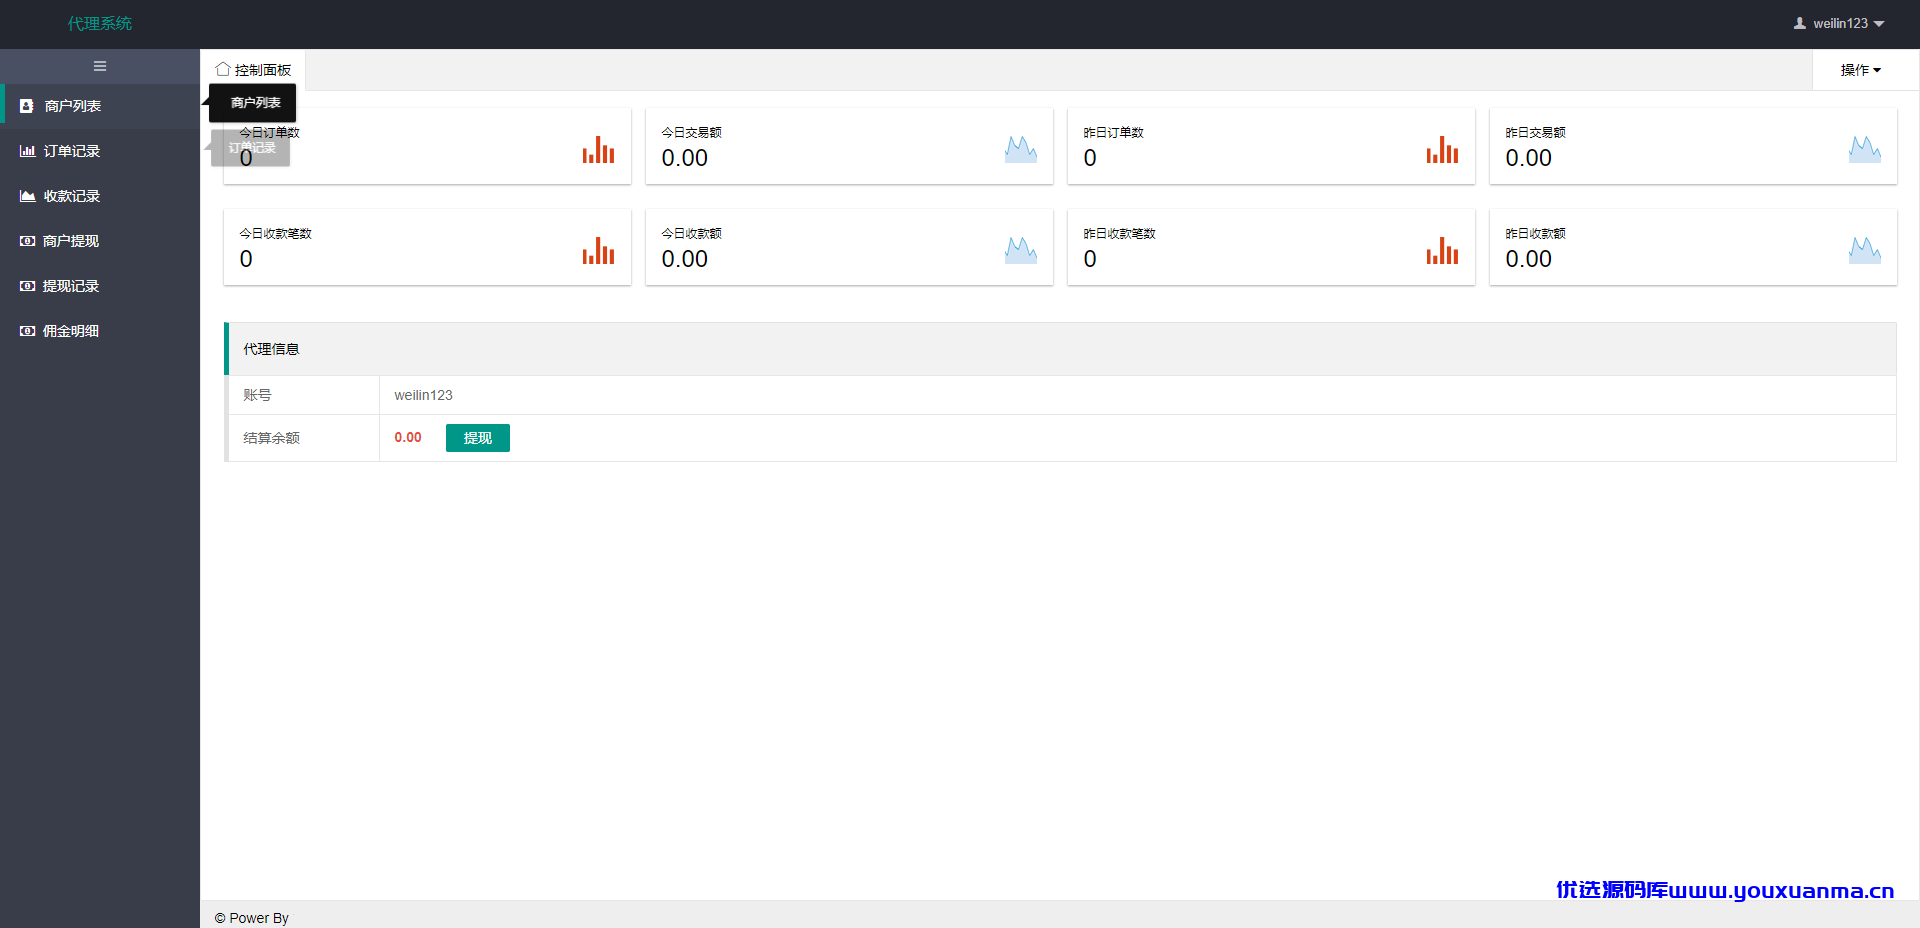Click the area chart icon in 今日交易额 card
1920x928 pixels.
click(x=1021, y=150)
